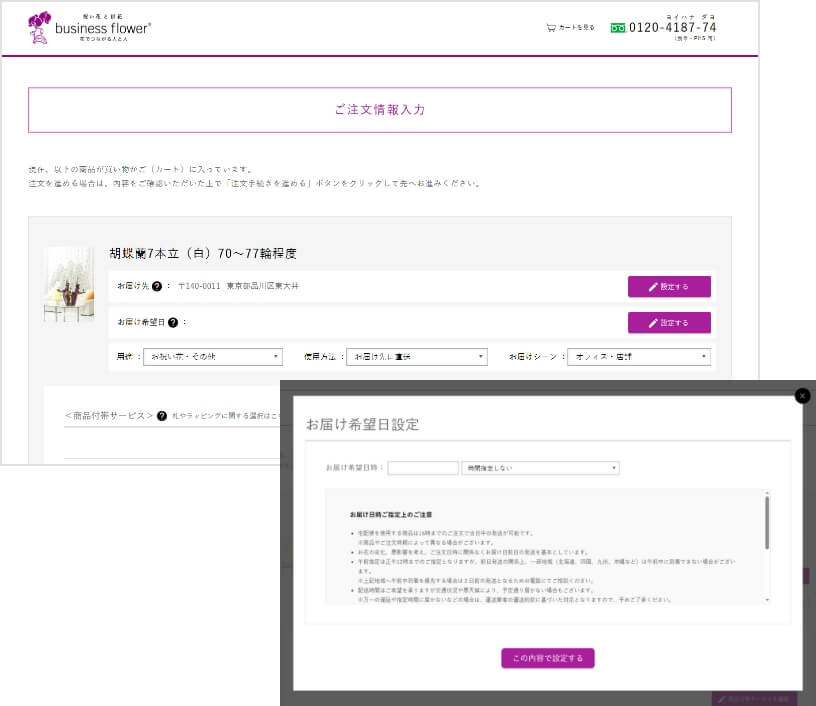Click 設定する button for desired delivery date
This screenshot has width=816, height=706.
pyautogui.click(x=669, y=323)
